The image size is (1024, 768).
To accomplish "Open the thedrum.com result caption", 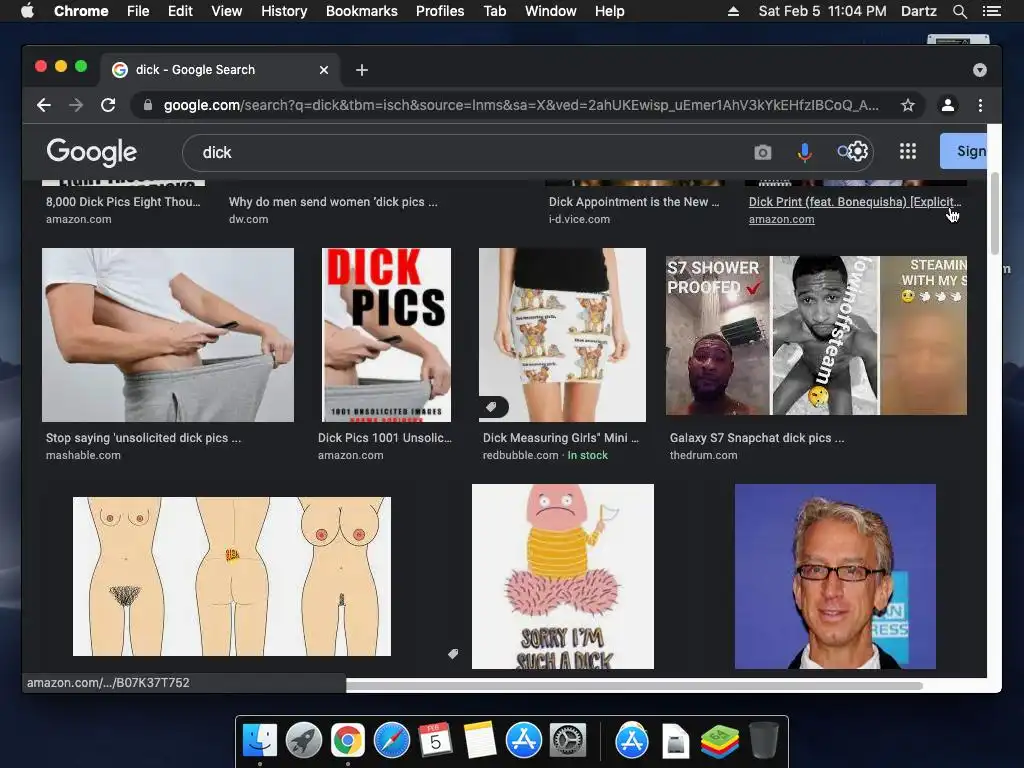I will coord(703,455).
